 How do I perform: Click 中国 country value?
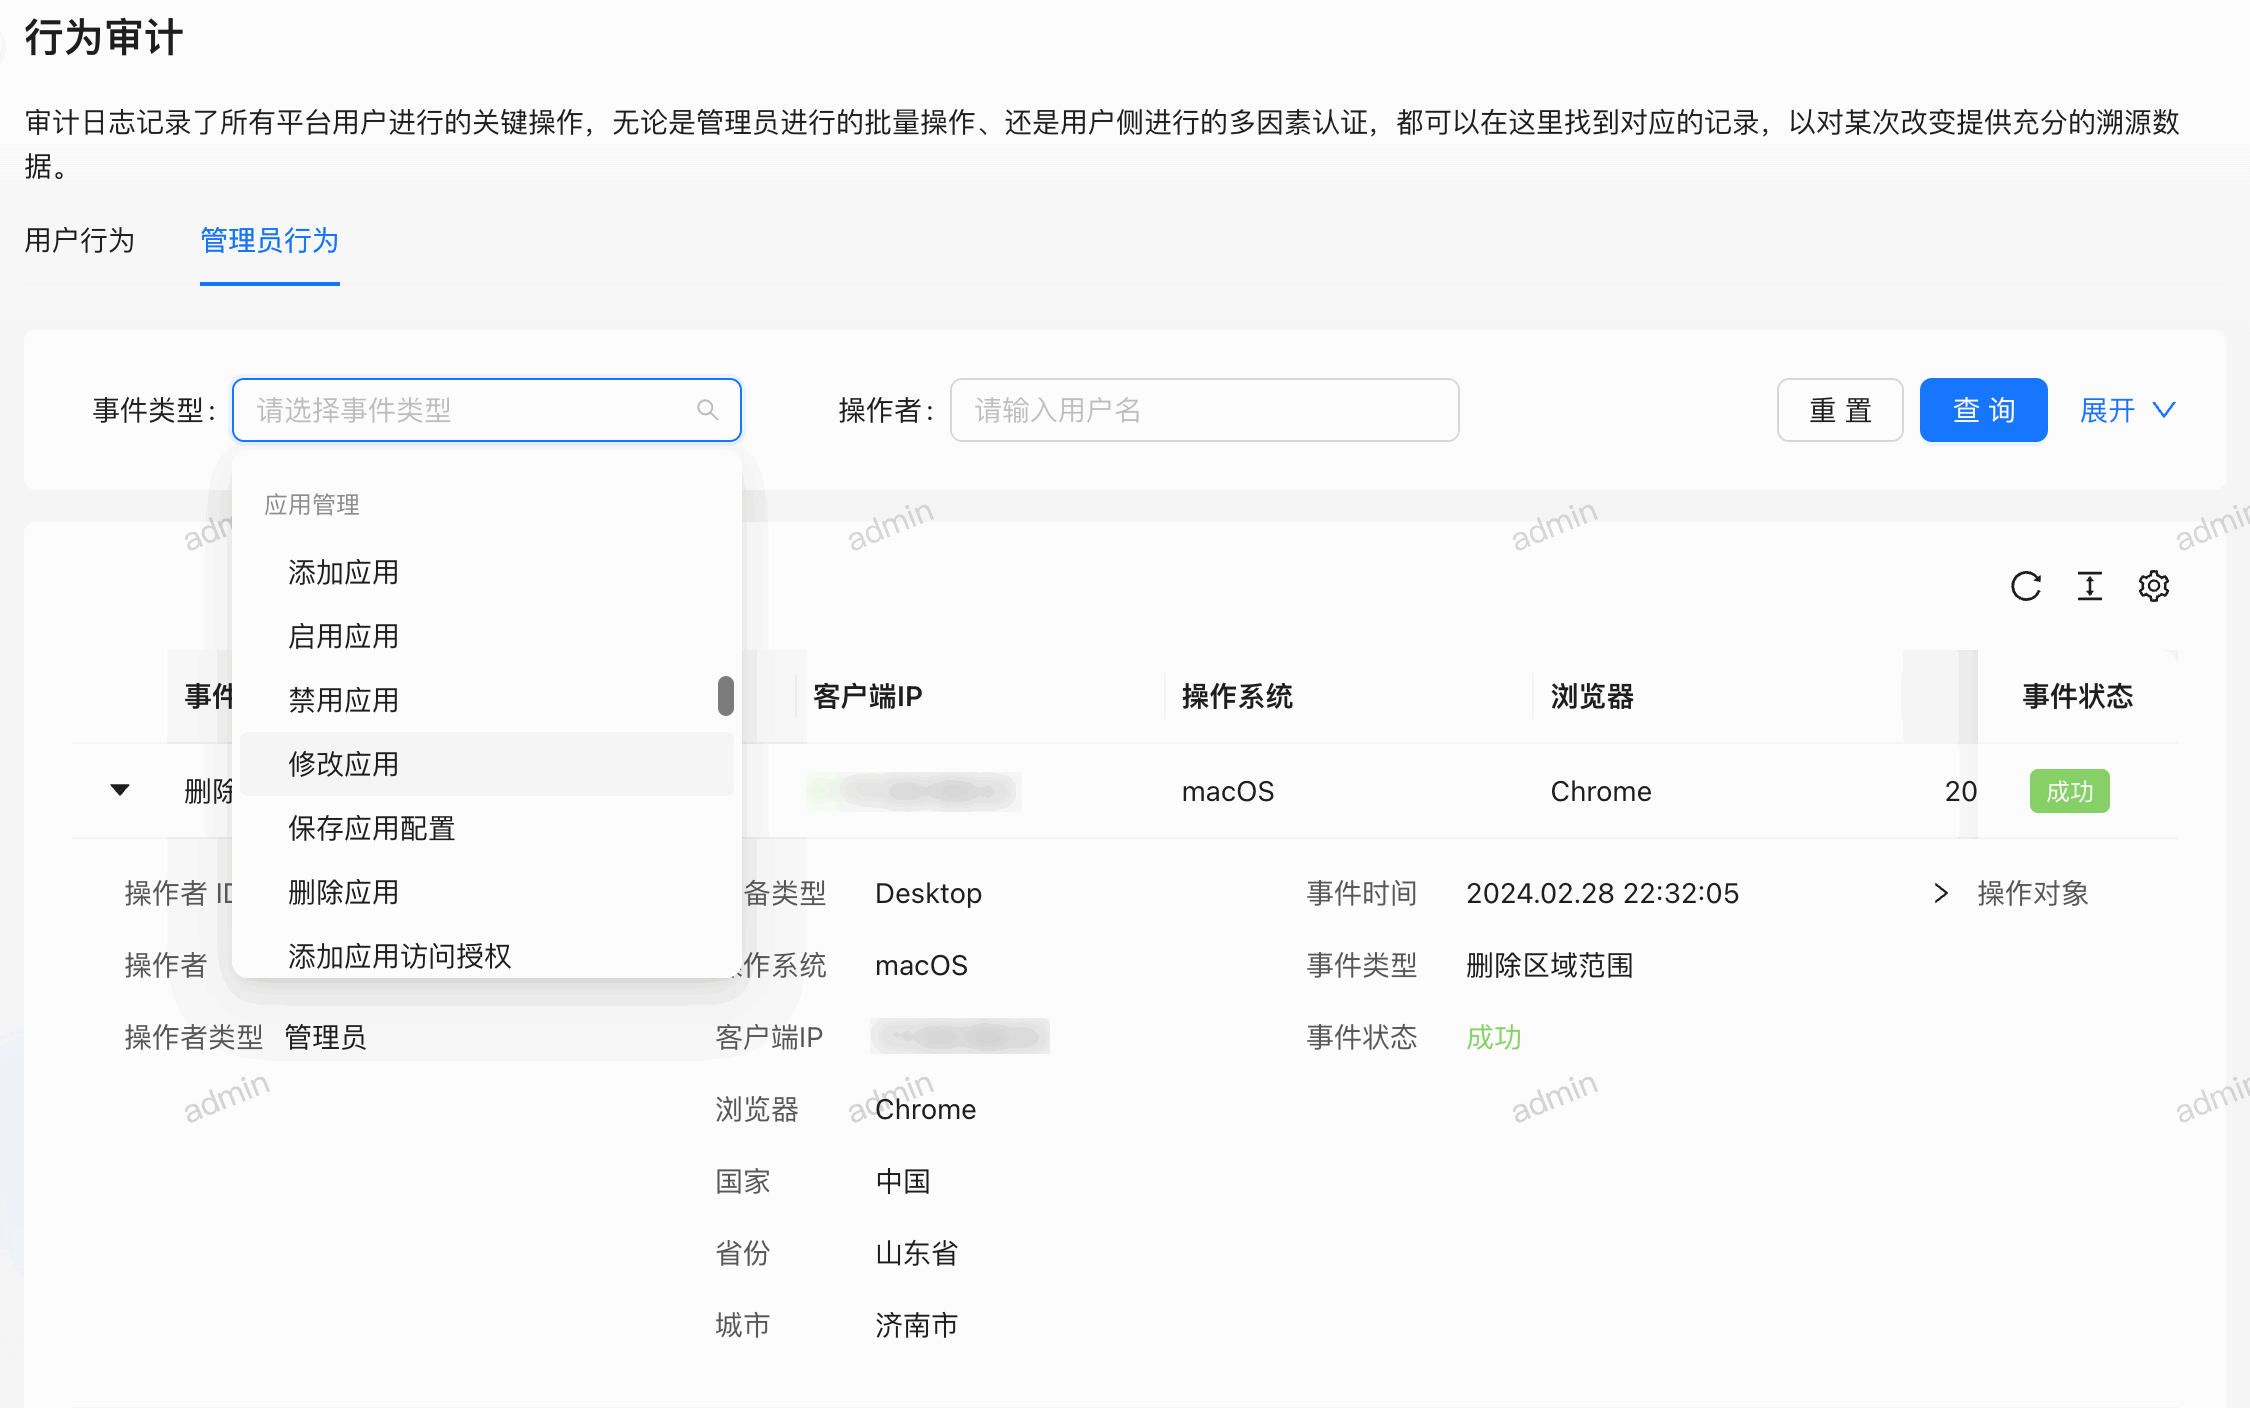click(x=903, y=1181)
